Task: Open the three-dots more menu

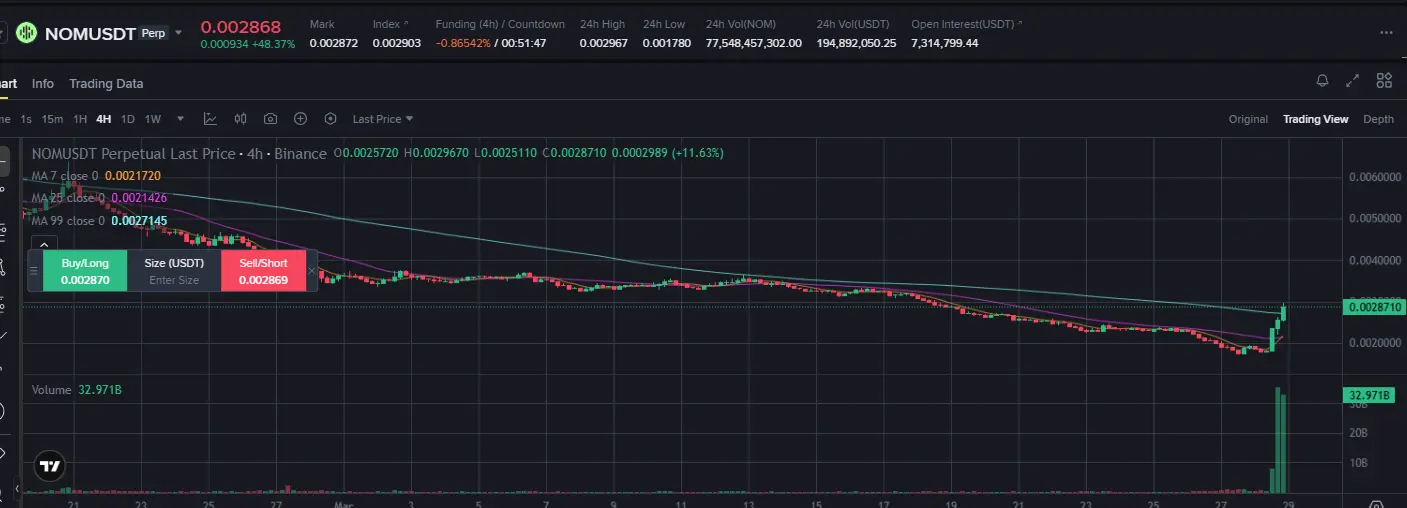Action: click(x=1385, y=33)
